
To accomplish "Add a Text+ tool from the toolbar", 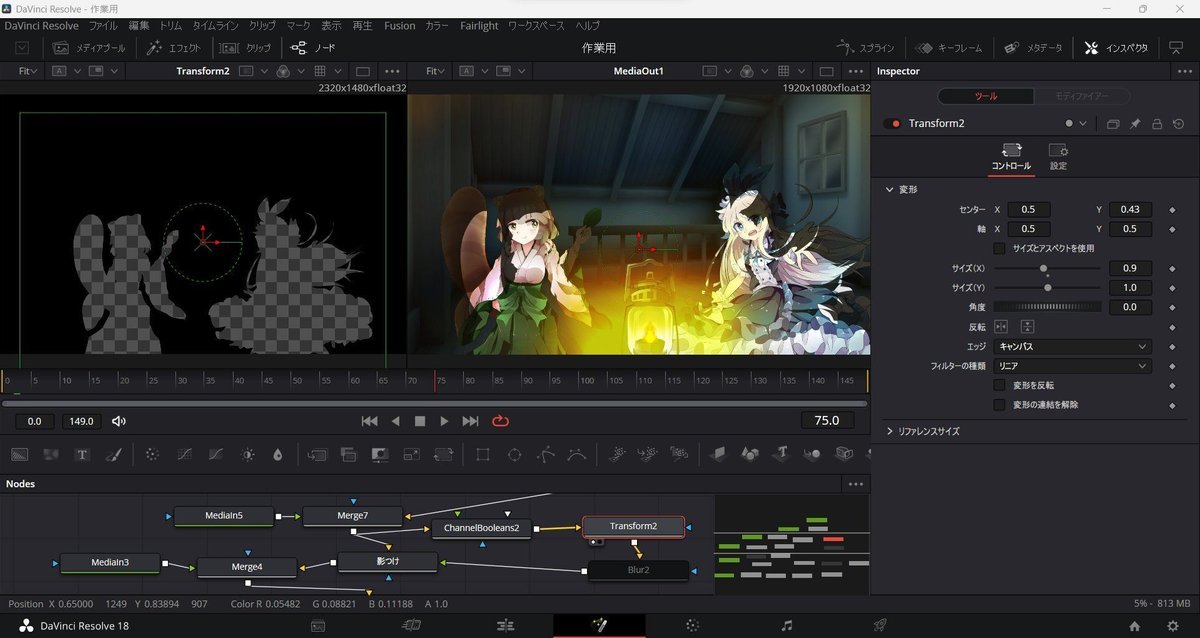I will pos(82,454).
